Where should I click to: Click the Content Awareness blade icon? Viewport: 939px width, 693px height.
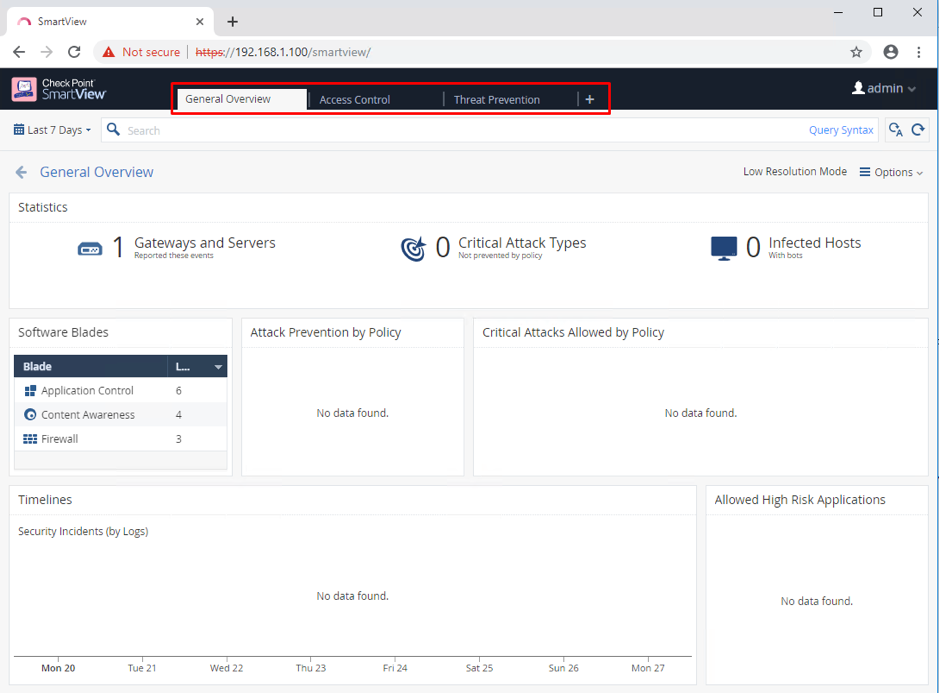(x=30, y=414)
